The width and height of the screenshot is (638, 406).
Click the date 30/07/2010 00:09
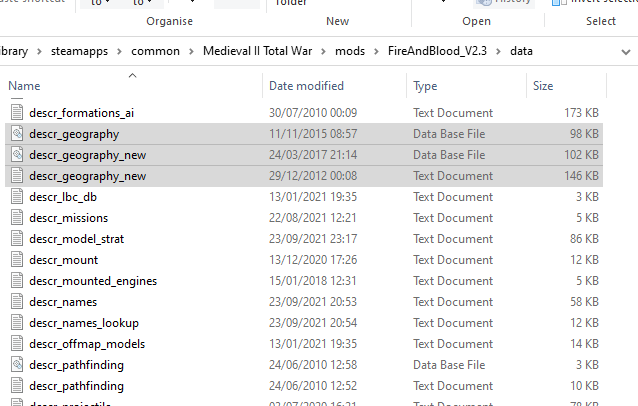click(313, 113)
